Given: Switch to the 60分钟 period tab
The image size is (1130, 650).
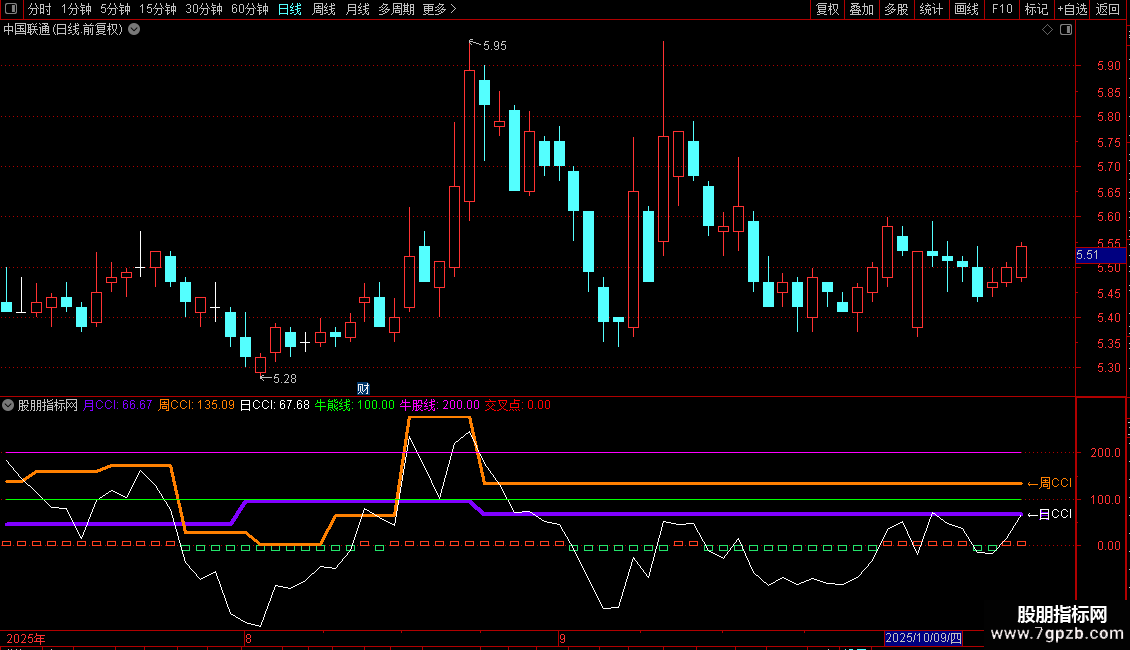Looking at the screenshot, I should [249, 9].
